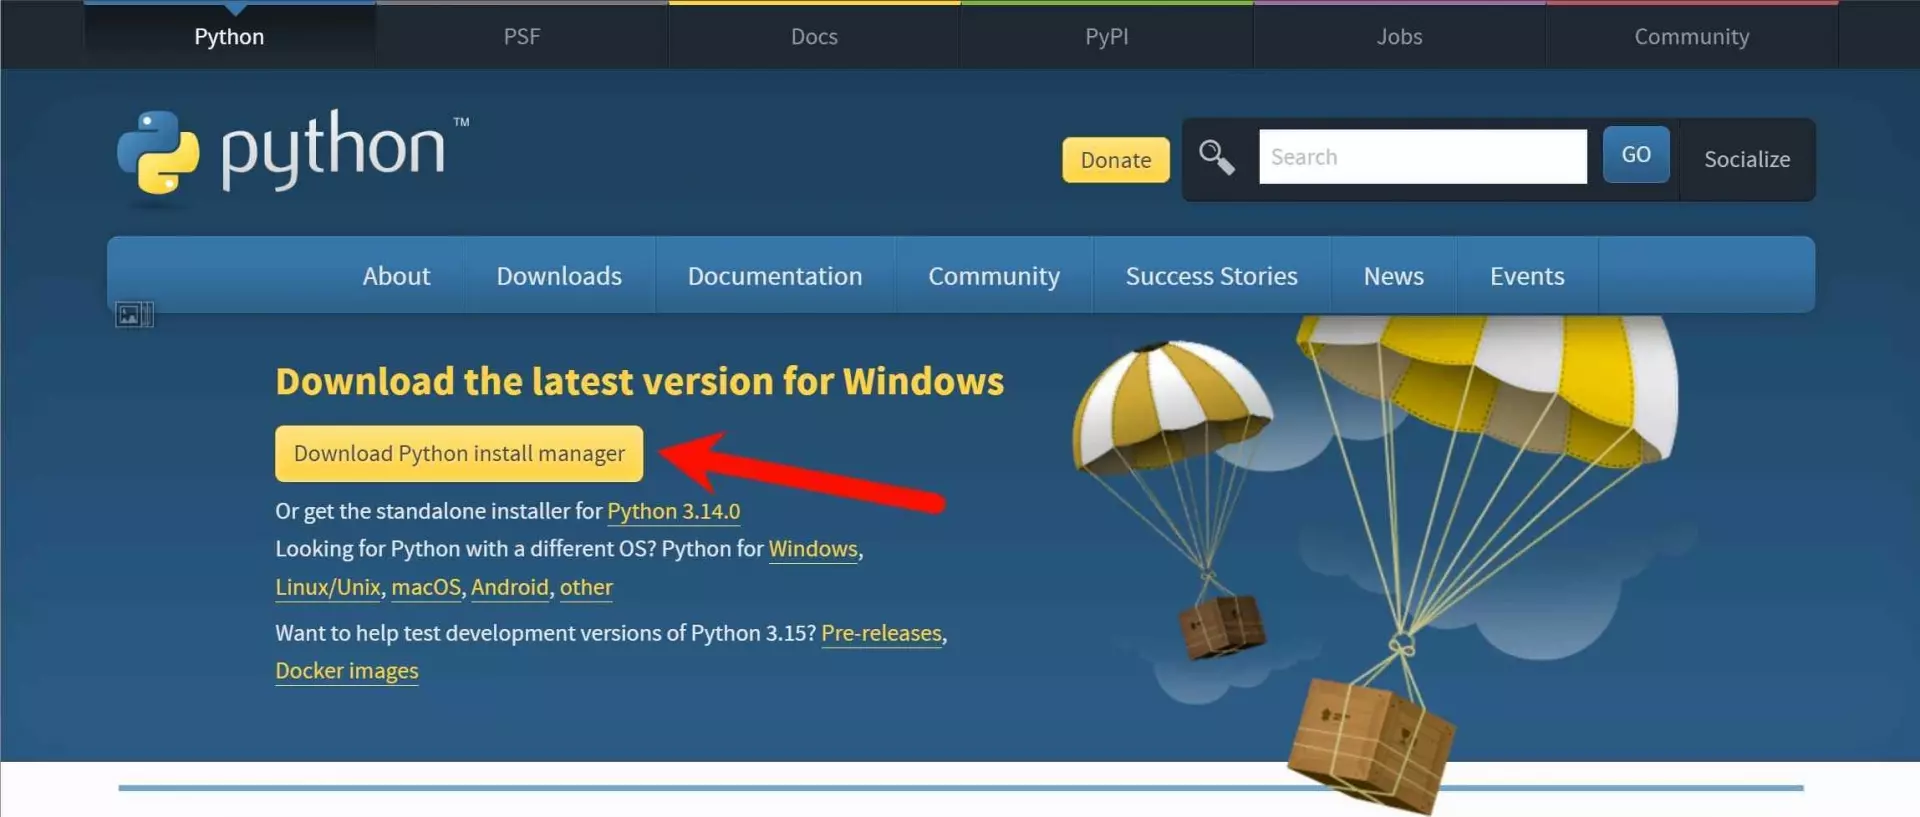The image size is (1920, 817).
Task: Open the Python 3.14.0 installer link
Action: (x=674, y=511)
